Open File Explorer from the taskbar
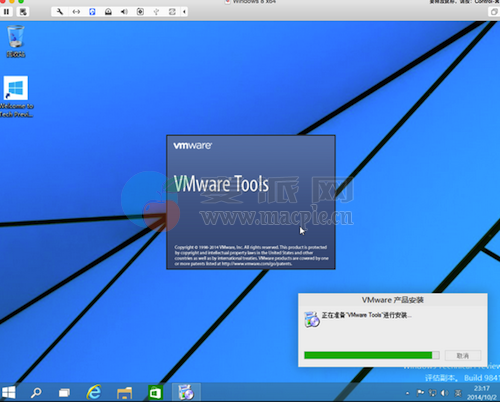 click(124, 393)
